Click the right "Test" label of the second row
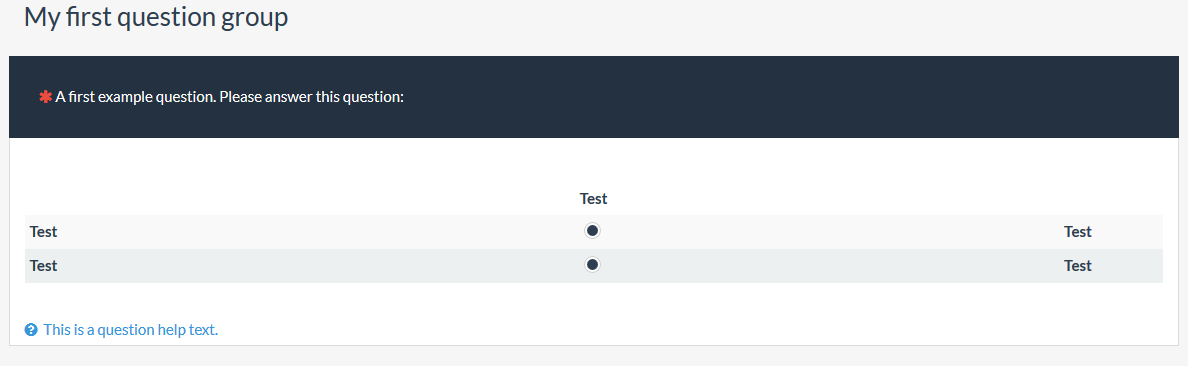 pyautogui.click(x=1077, y=266)
